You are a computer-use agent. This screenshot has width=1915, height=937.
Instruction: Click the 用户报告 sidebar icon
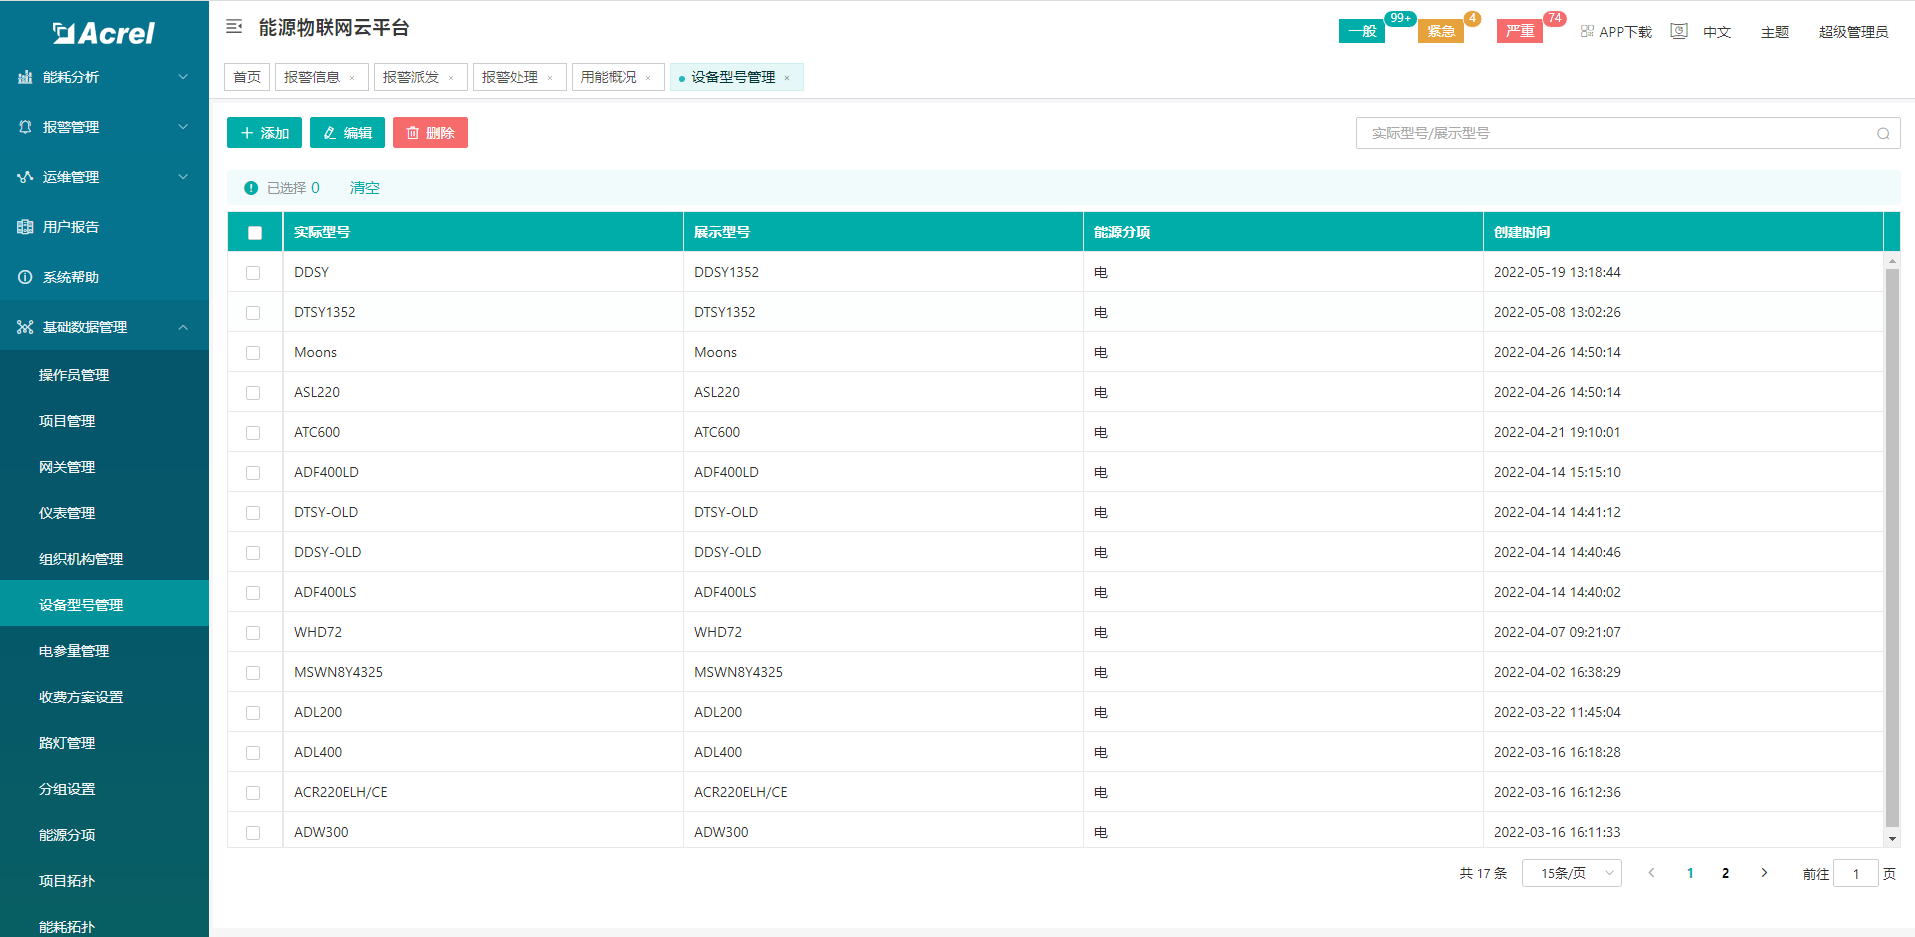(x=25, y=227)
